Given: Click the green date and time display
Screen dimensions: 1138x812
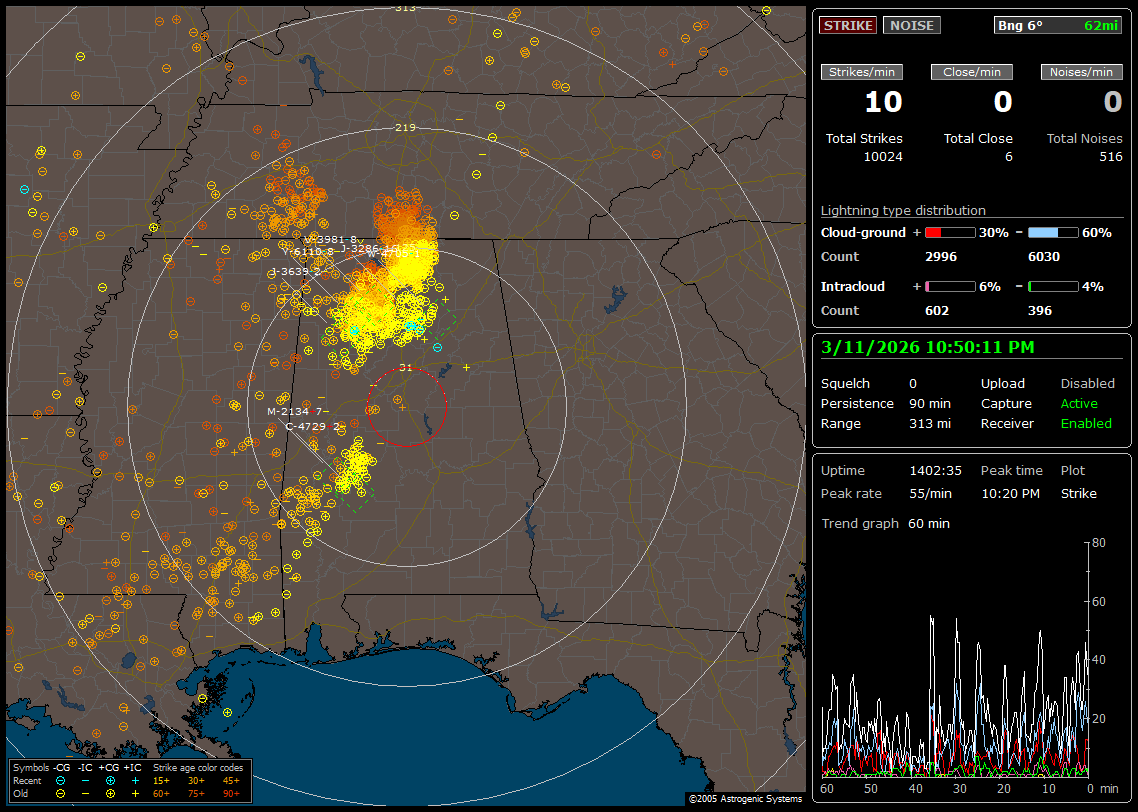Looking at the screenshot, I should (x=927, y=347).
